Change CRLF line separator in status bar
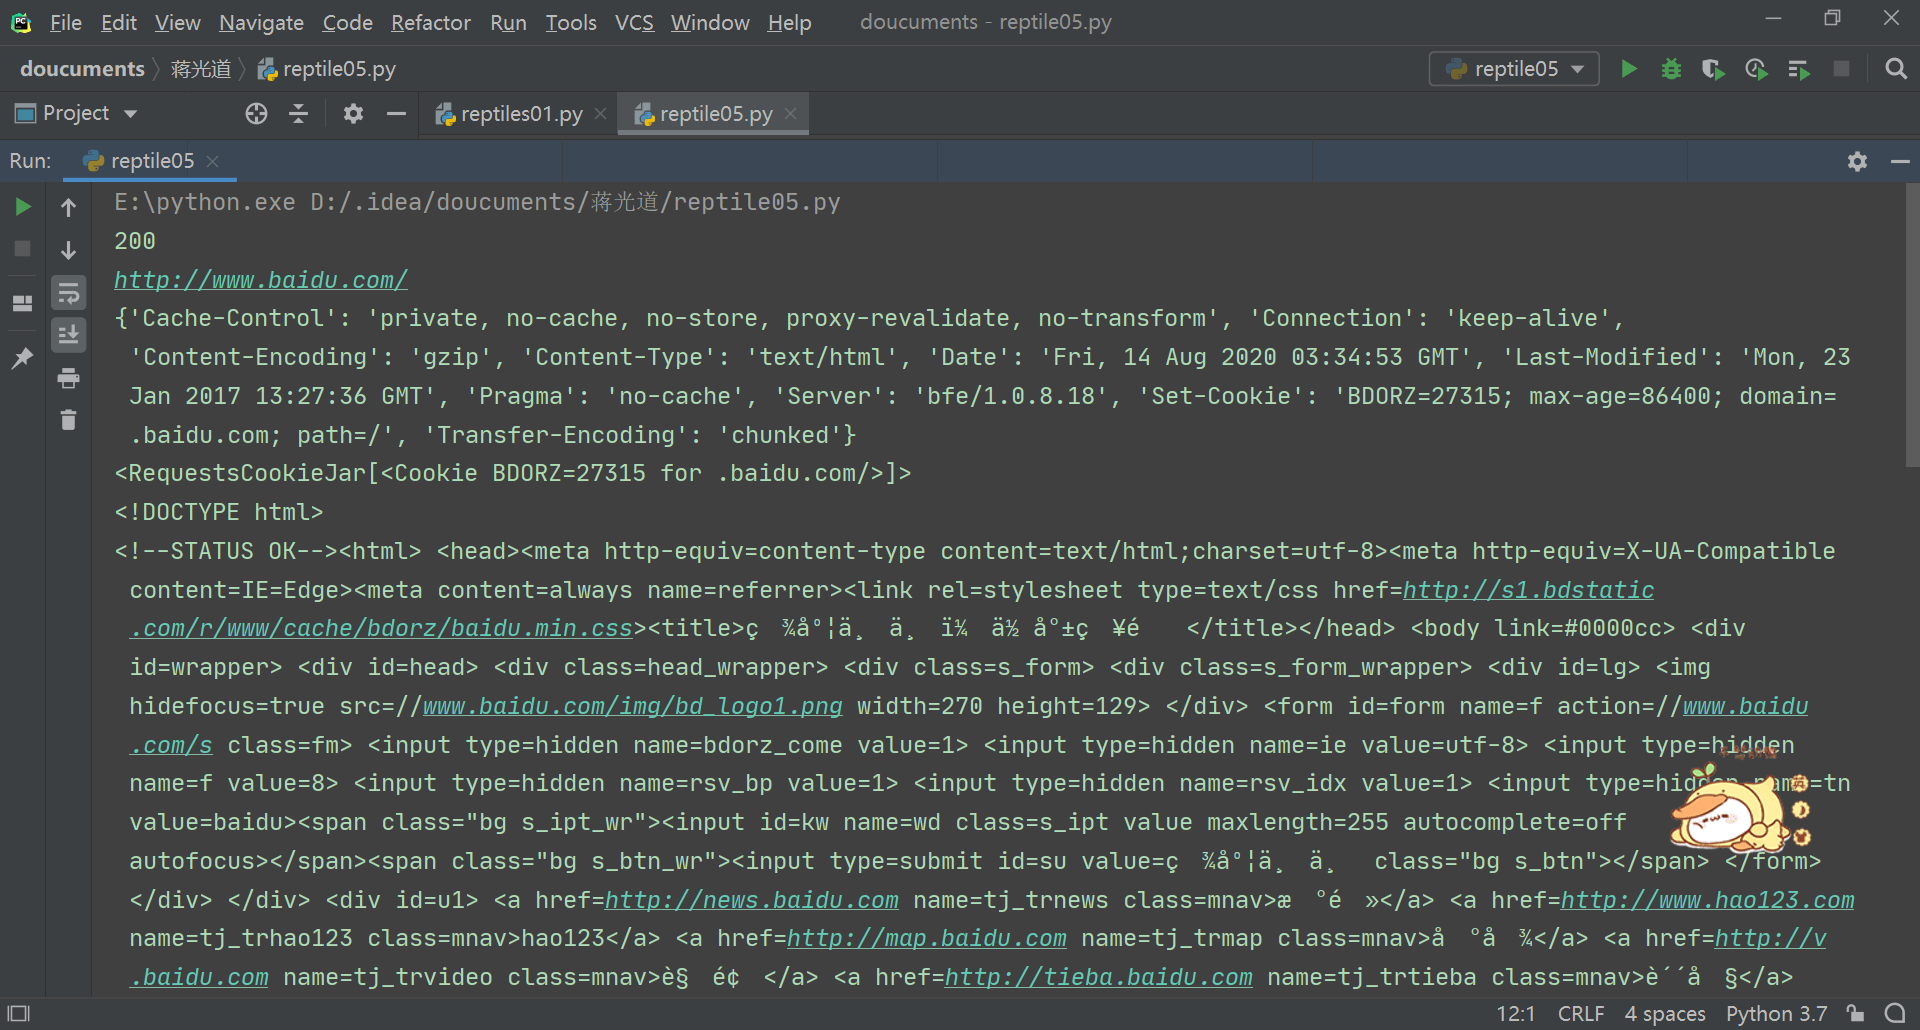The image size is (1920, 1030). click(x=1581, y=1014)
